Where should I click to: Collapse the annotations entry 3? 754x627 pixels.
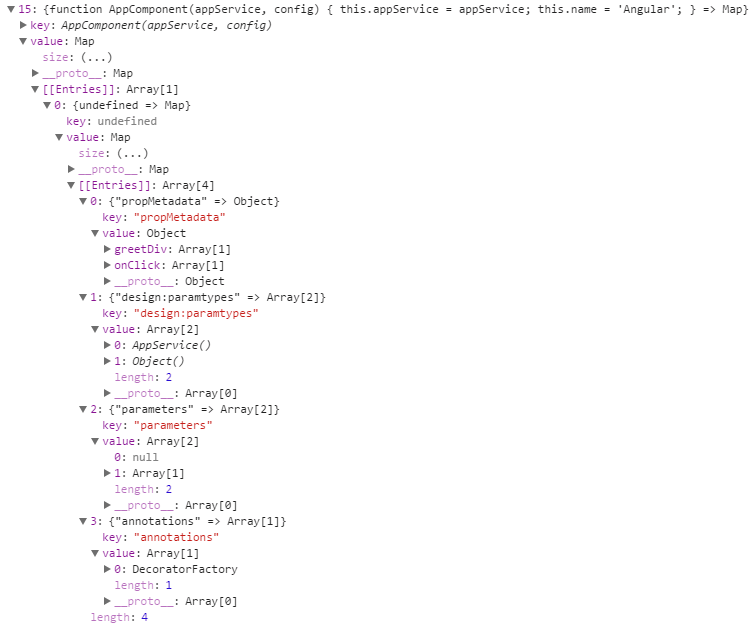[x=83, y=521]
